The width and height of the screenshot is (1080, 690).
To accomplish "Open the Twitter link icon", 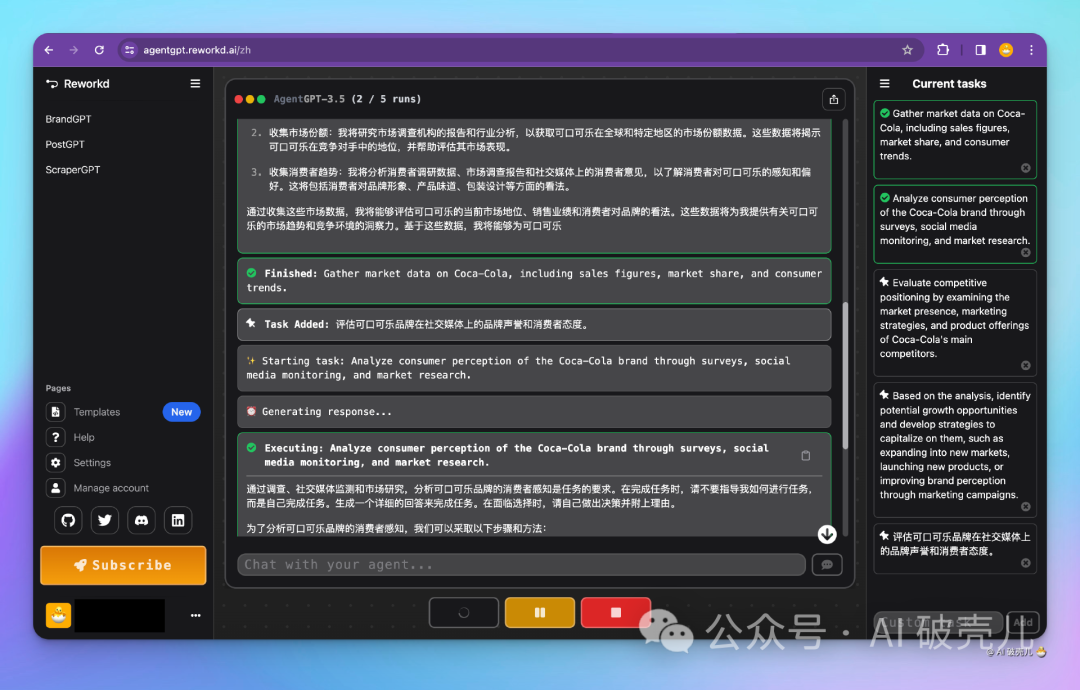I will tap(104, 520).
